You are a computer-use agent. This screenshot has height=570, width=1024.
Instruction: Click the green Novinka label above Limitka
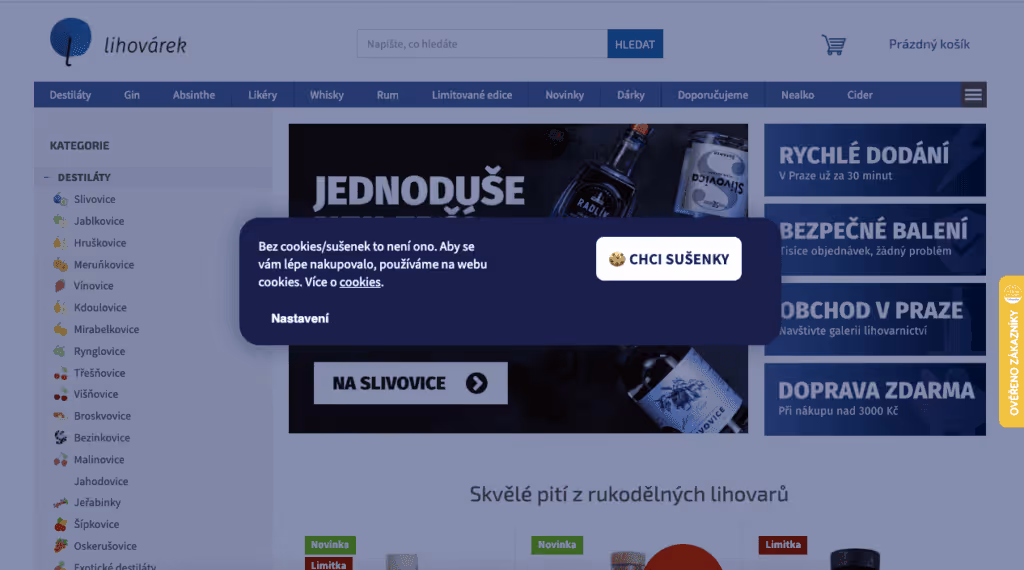[330, 545]
